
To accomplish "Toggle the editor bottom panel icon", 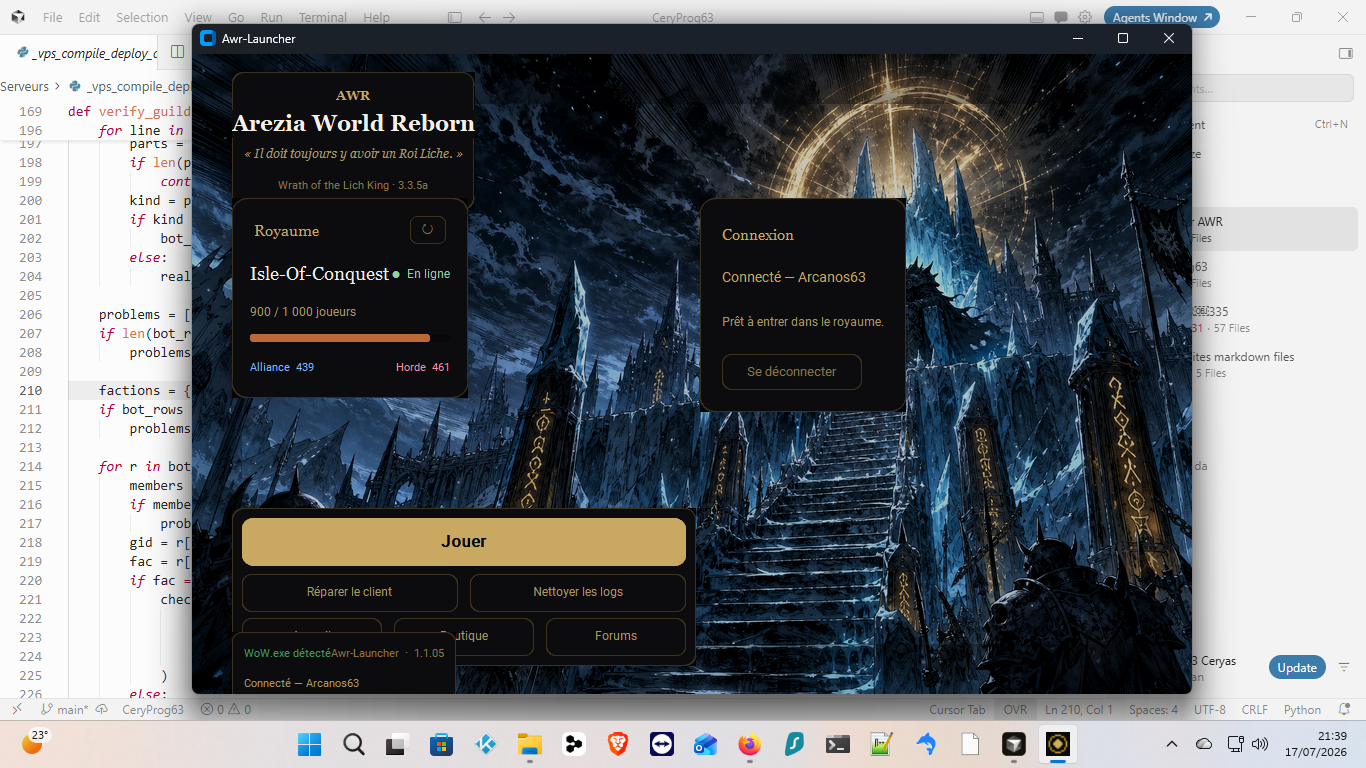I will point(1035,17).
